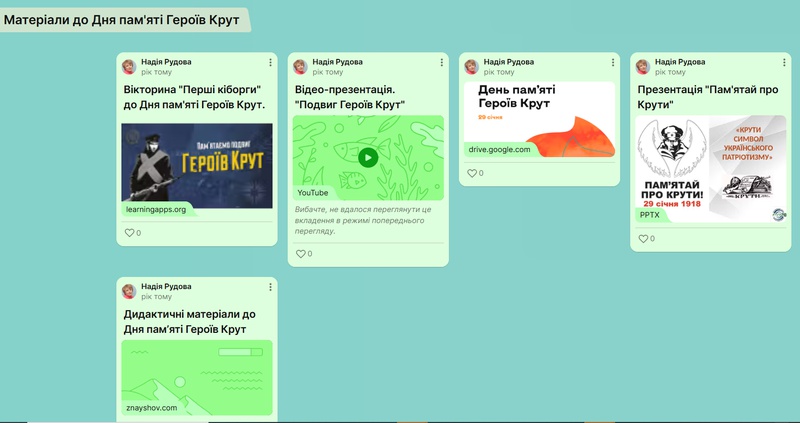Like the "Пам'ятай про Крути" presentation post

click(643, 239)
